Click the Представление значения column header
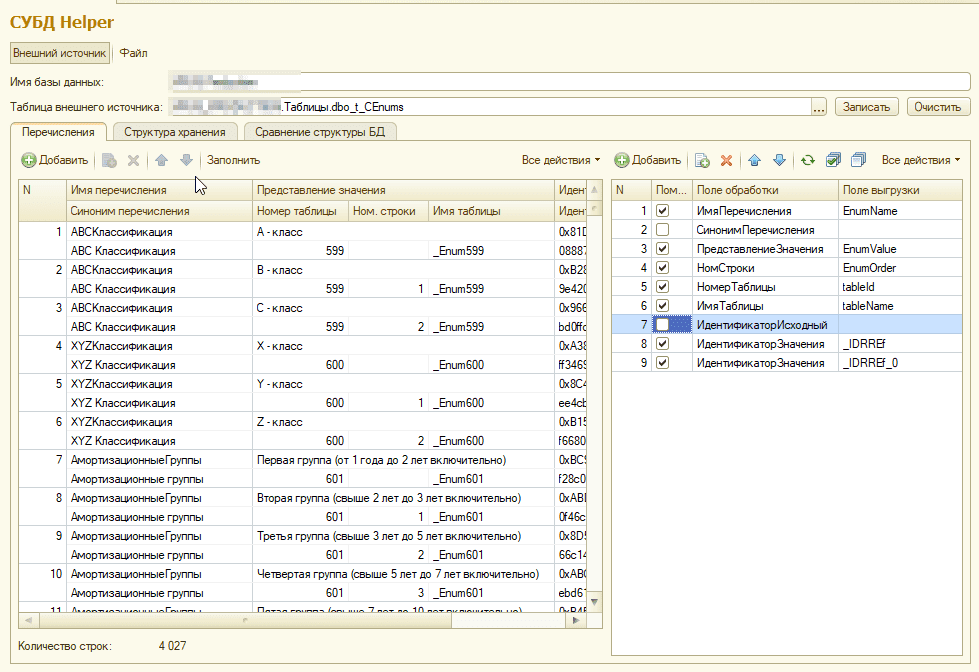The width and height of the screenshot is (979, 672). (x=403, y=190)
